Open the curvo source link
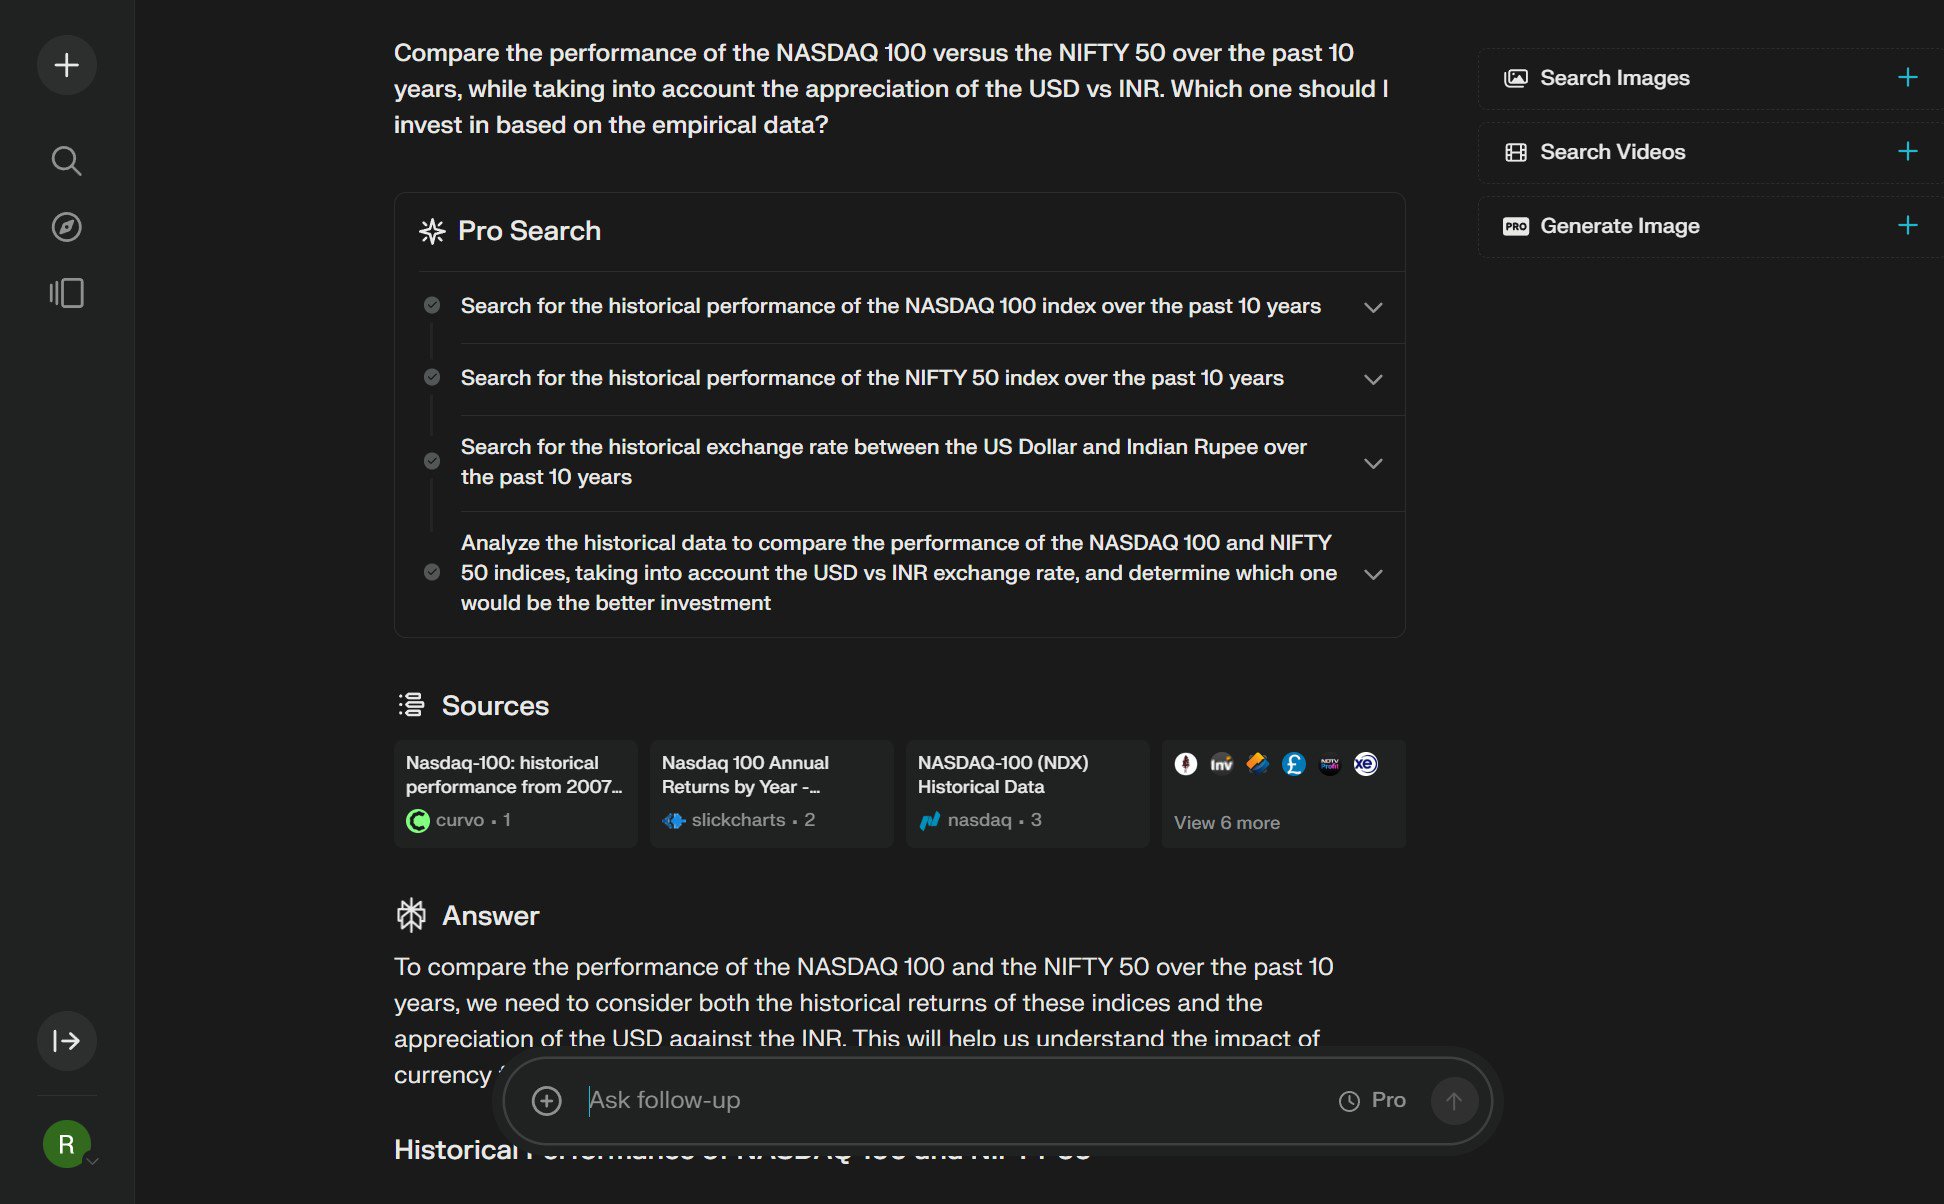This screenshot has height=1204, width=1944. tap(515, 789)
